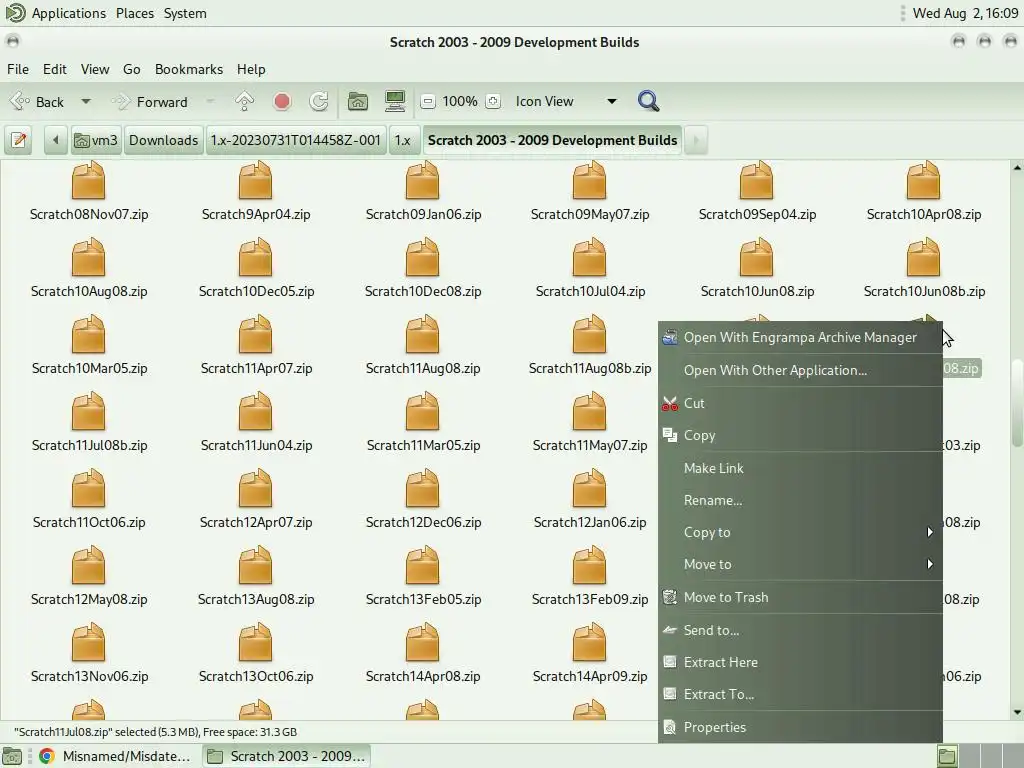
Task: Open the File menu
Action: 18,69
